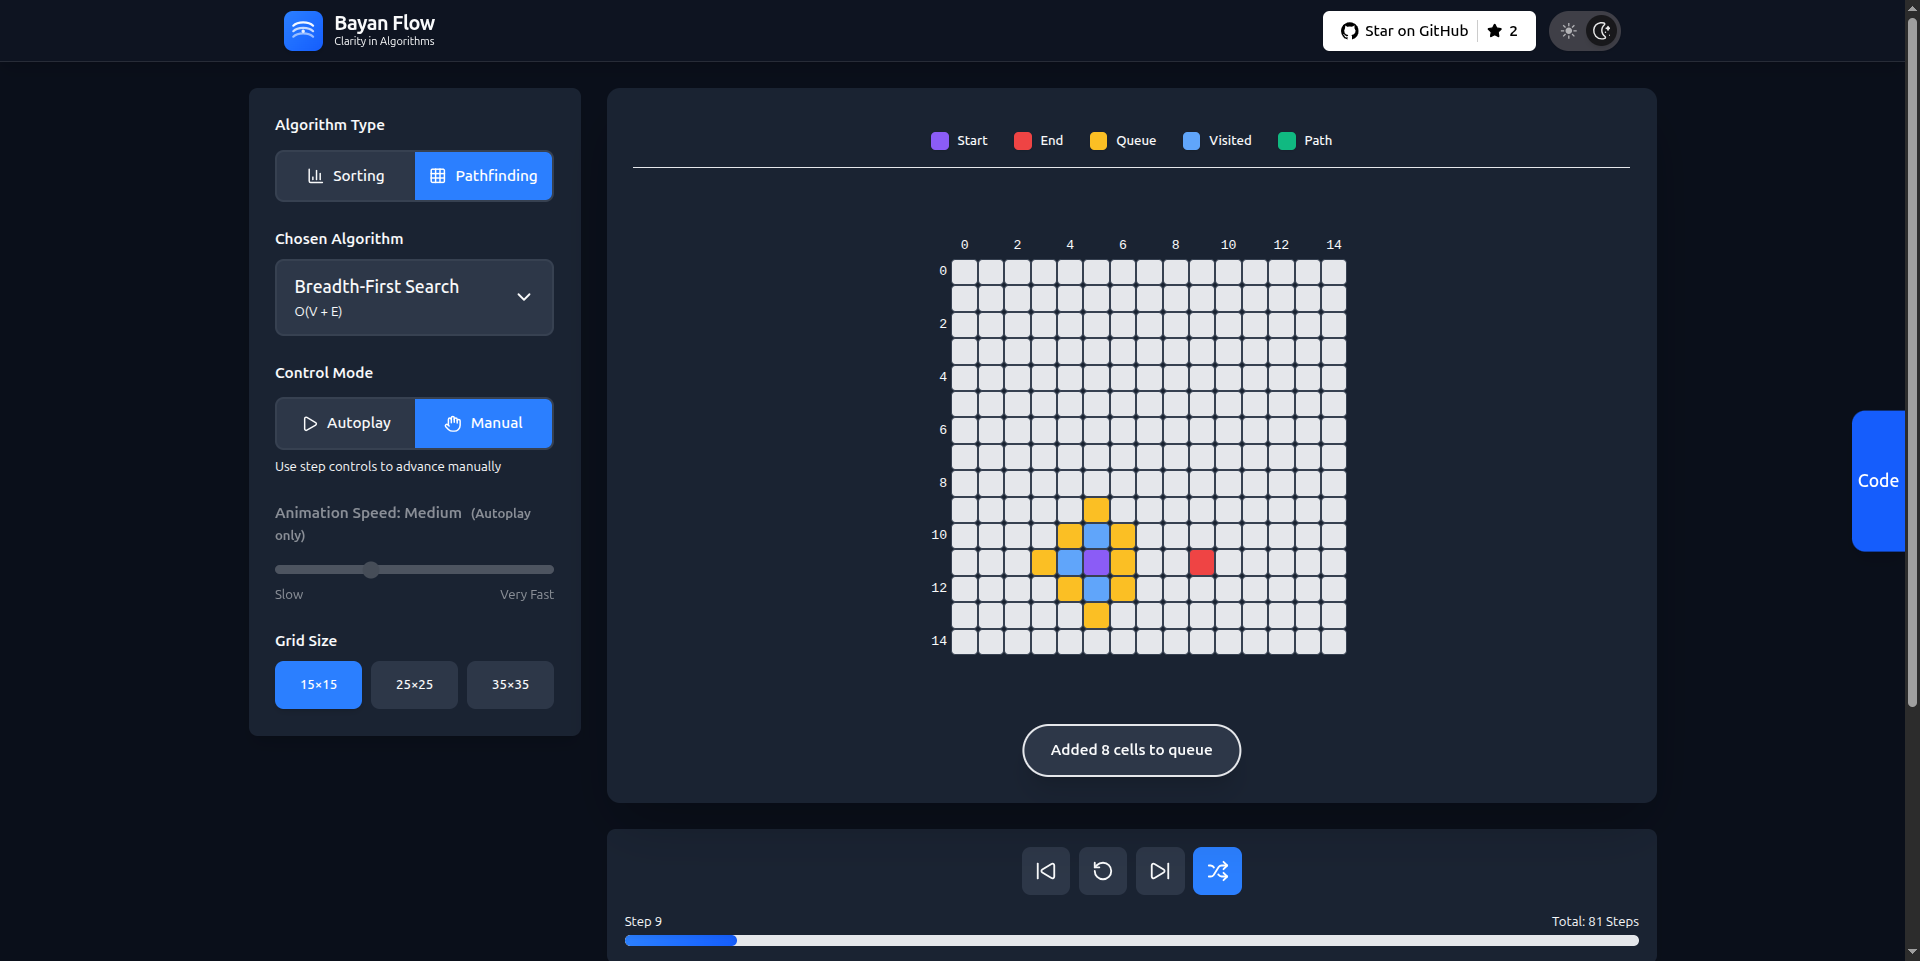Viewport: 1920px width, 961px height.
Task: Adjust the animation speed slider
Action: coord(371,569)
